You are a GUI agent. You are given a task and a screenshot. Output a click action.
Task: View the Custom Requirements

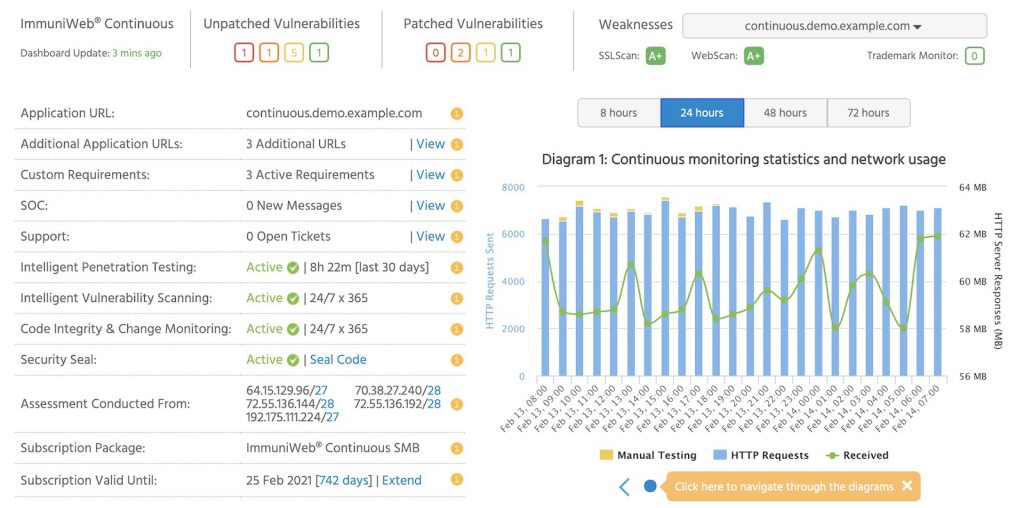(x=431, y=175)
